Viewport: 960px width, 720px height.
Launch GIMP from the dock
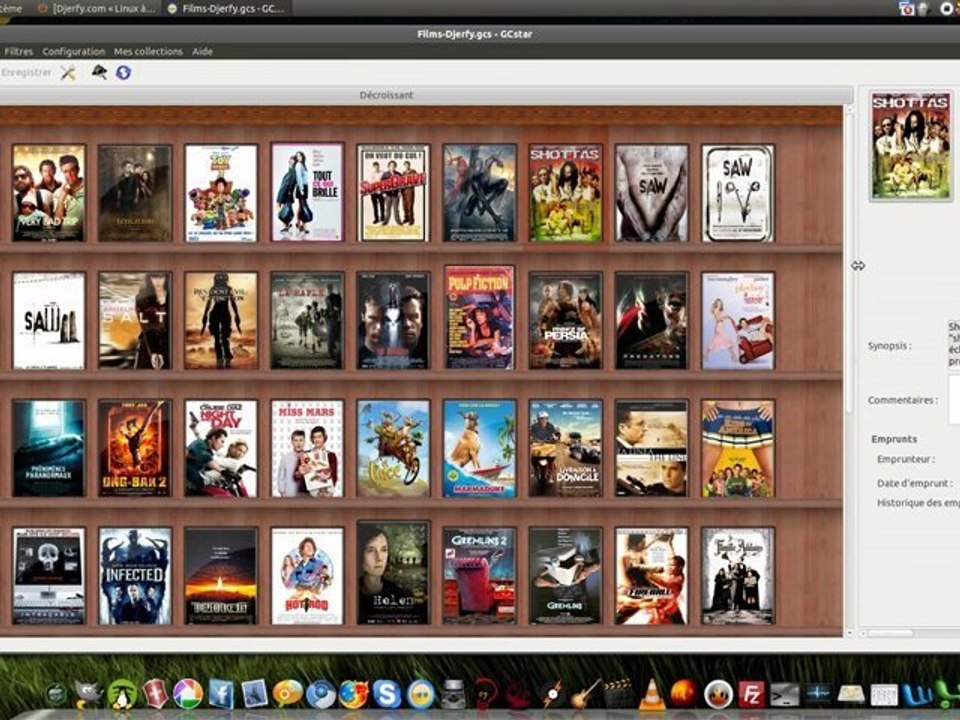tap(89, 694)
